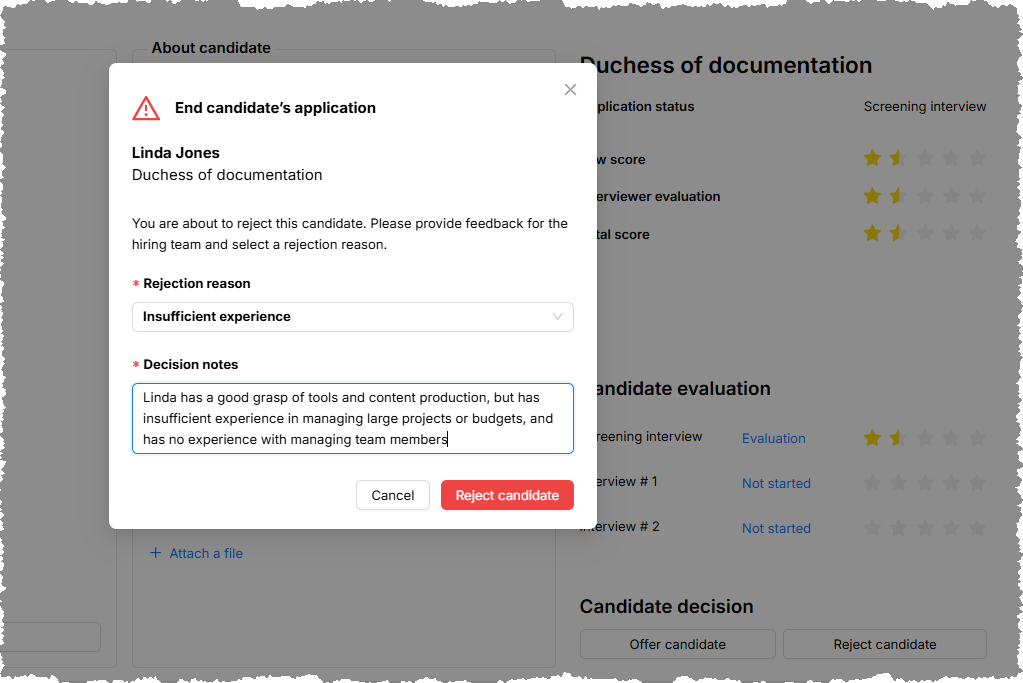
Task: Close the End candidate's application dialog
Action: tap(570, 89)
